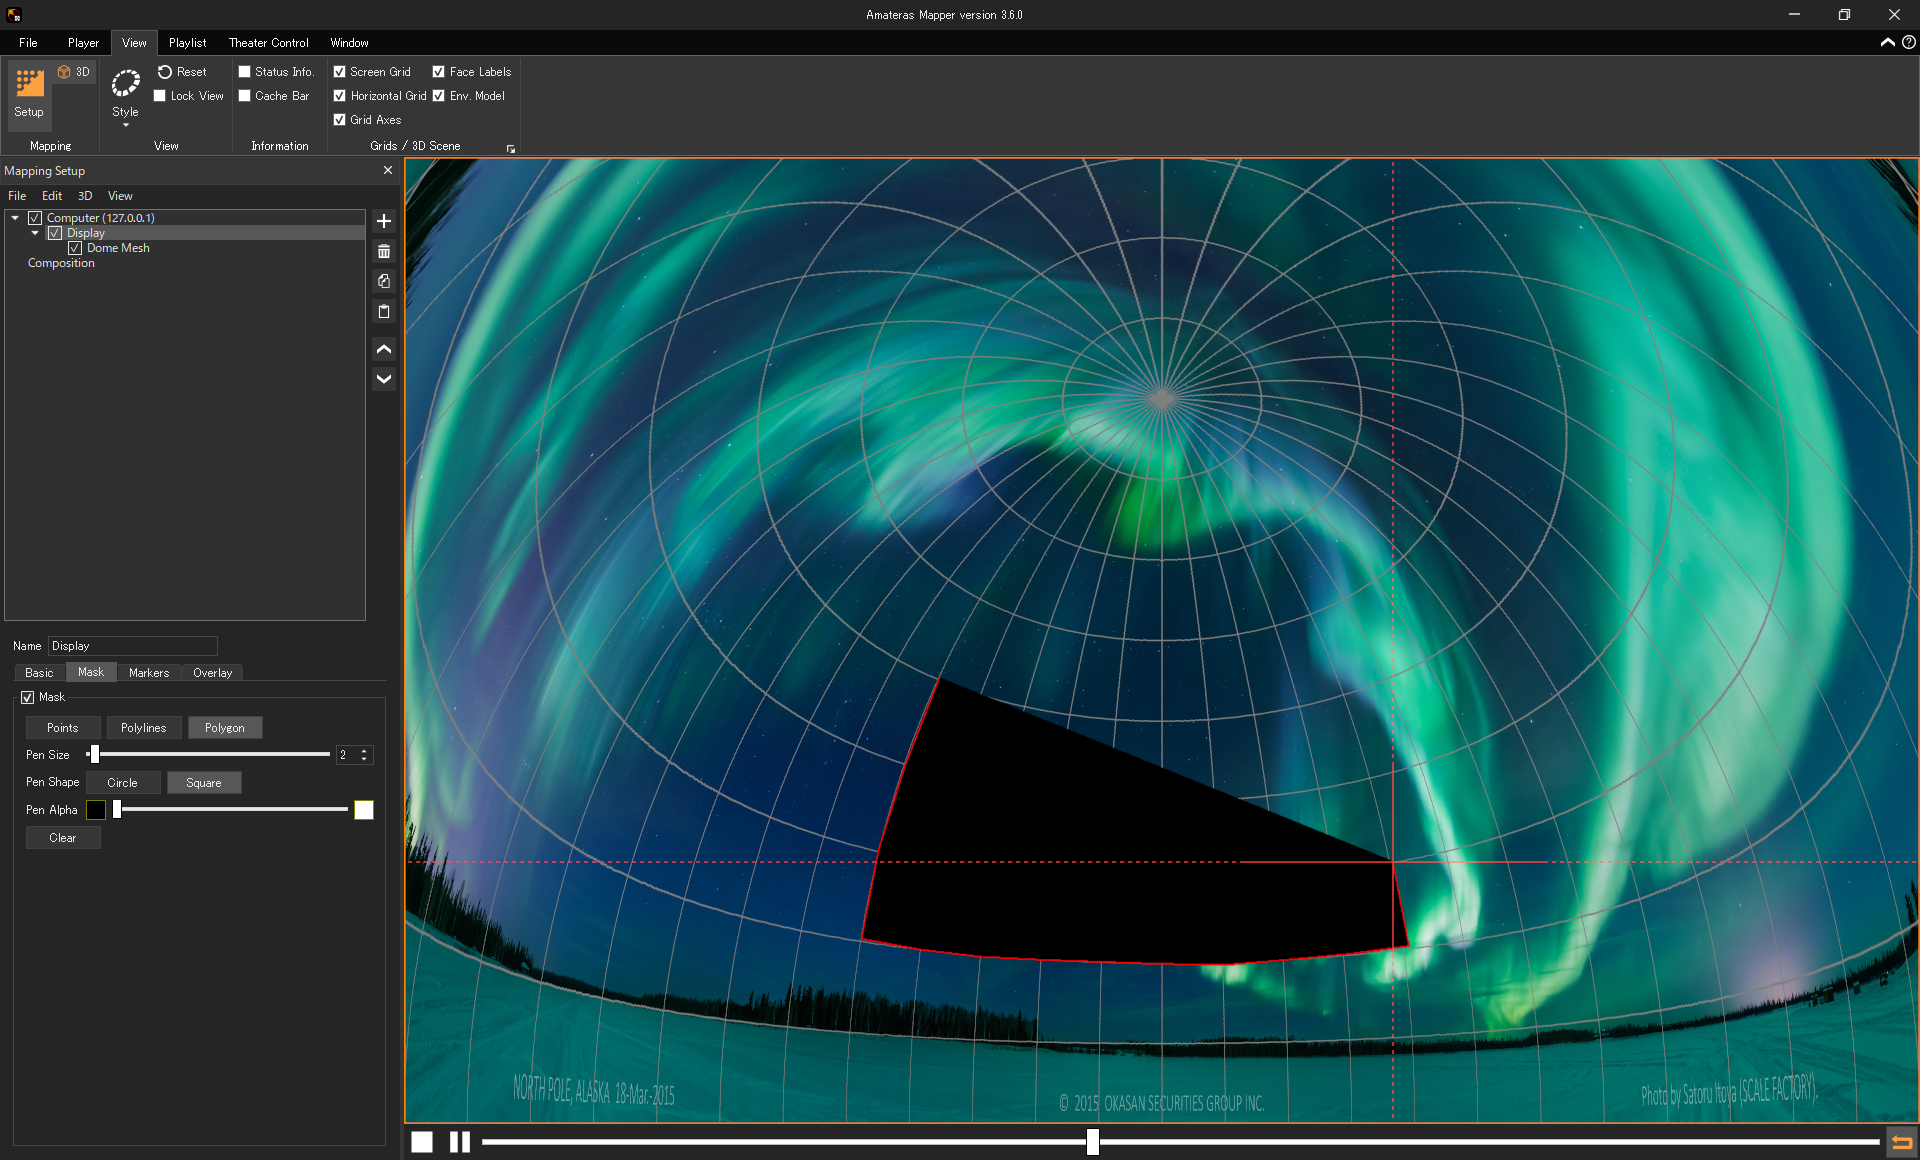Image resolution: width=1920 pixels, height=1160 pixels.
Task: Select the Dome Mesh tree item
Action: coord(118,248)
